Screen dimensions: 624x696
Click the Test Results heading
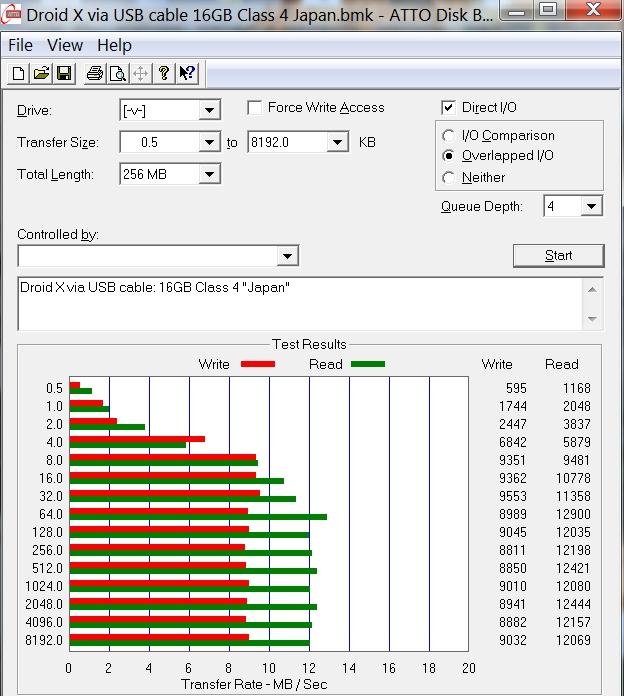pyautogui.click(x=309, y=344)
